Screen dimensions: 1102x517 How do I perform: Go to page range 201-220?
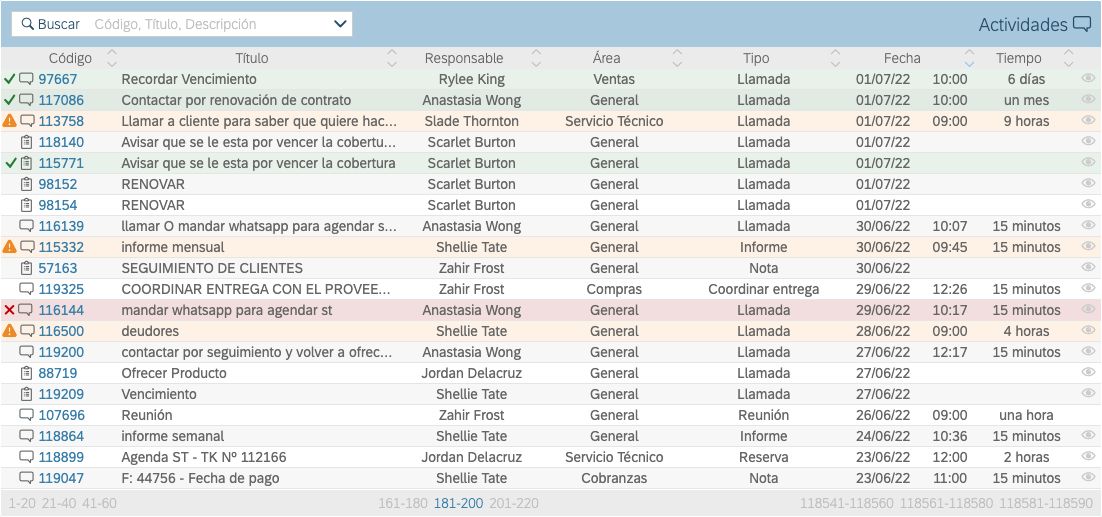tap(514, 503)
